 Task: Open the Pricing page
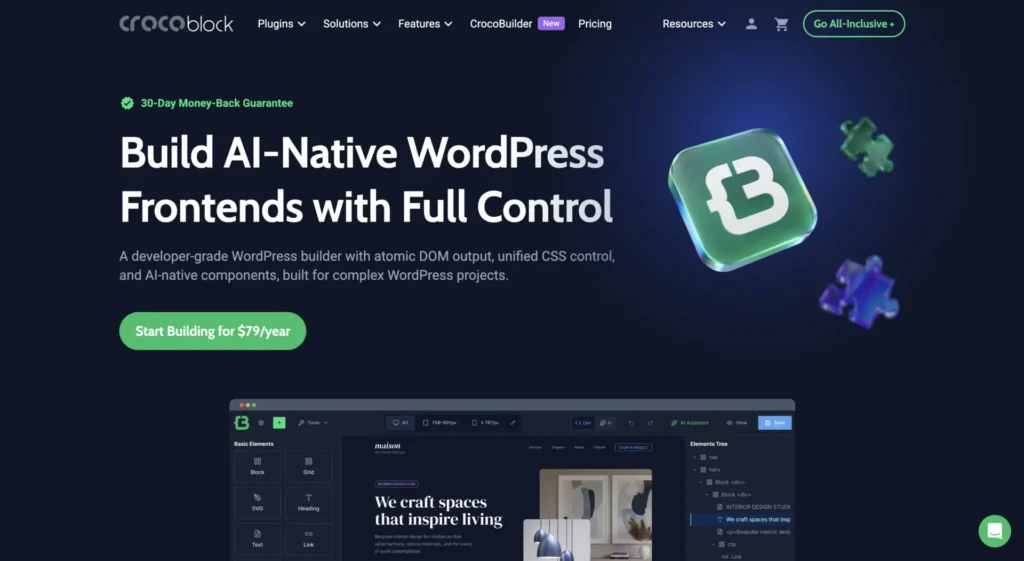595,24
